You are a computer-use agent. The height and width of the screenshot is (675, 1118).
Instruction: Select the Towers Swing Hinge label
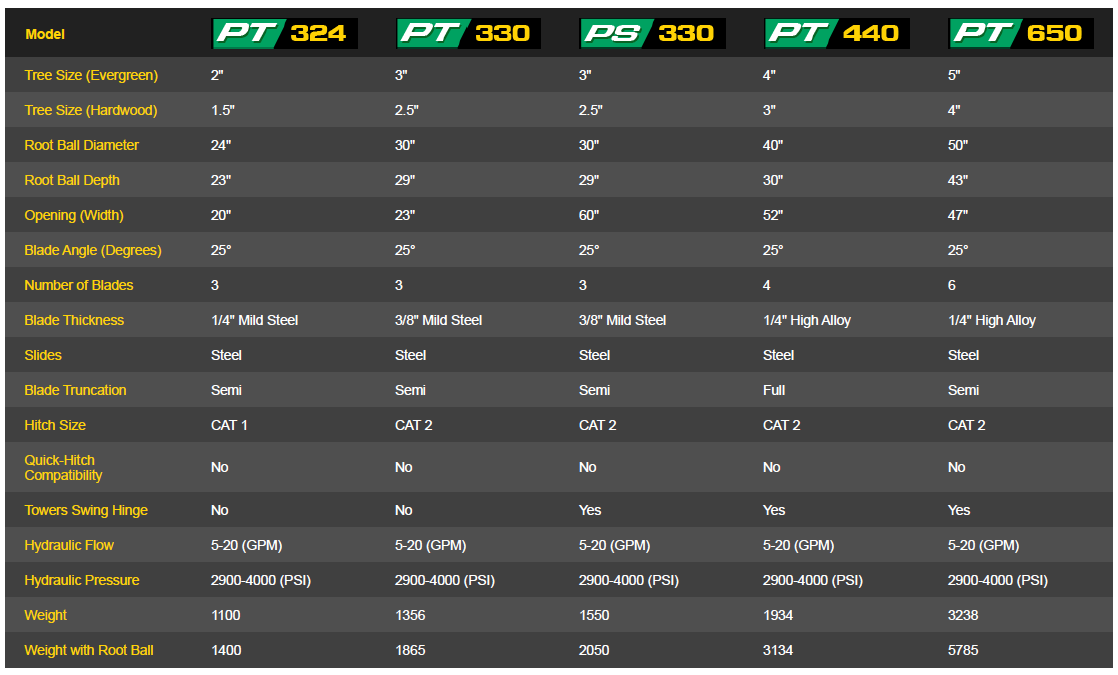(86, 510)
